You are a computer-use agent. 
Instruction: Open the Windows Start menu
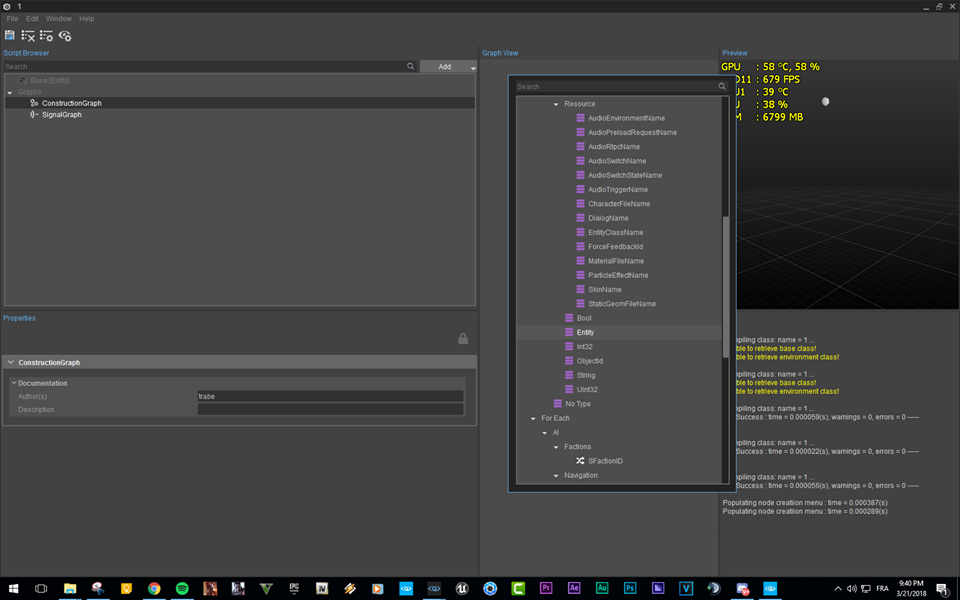[x=13, y=588]
